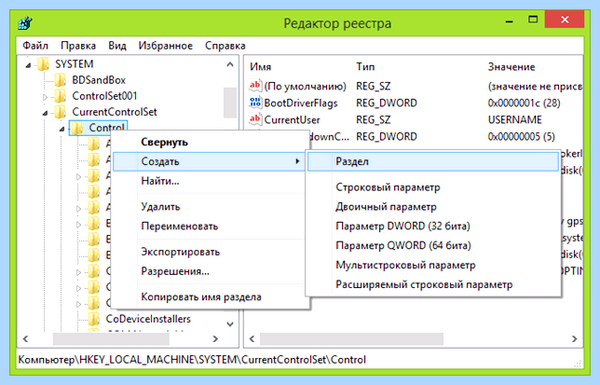The image size is (600, 385).
Task: Click the Имя column header
Action: coord(261,67)
